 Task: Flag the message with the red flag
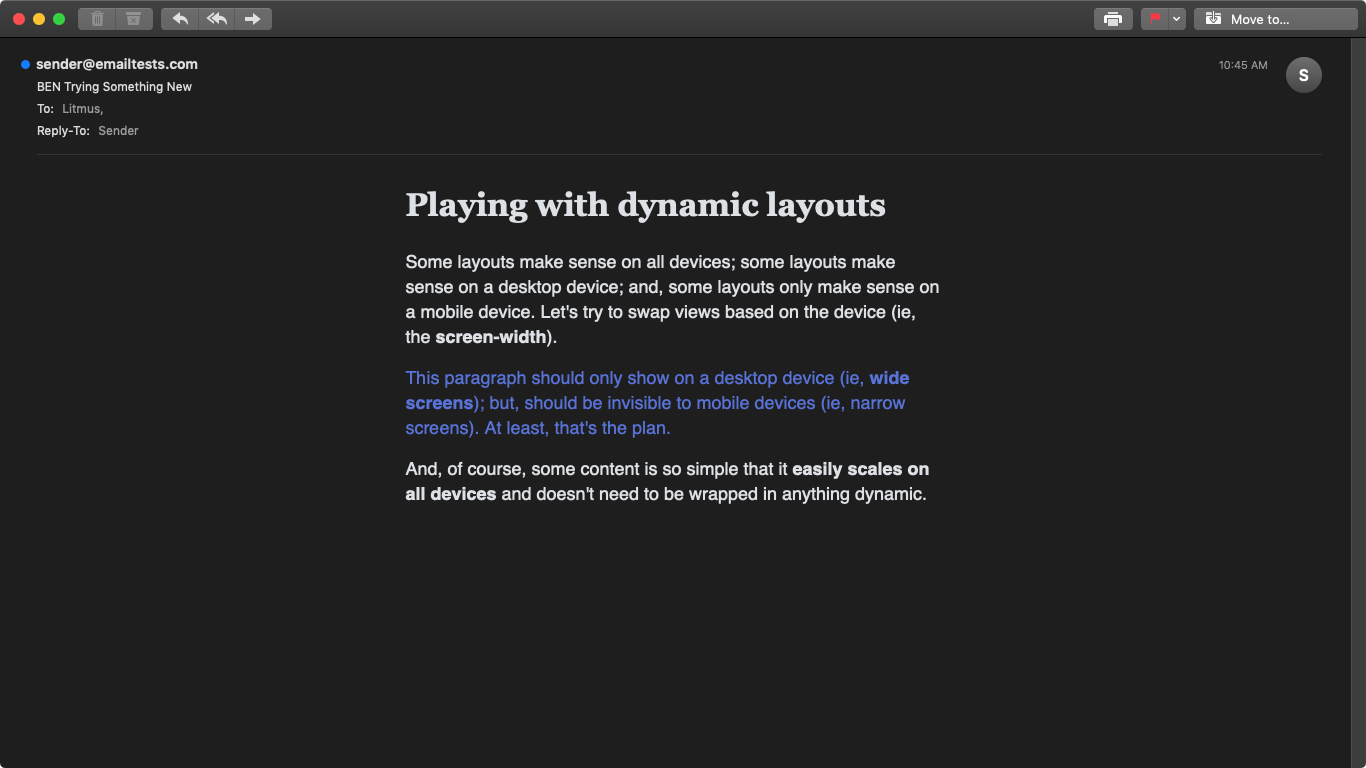click(1155, 19)
